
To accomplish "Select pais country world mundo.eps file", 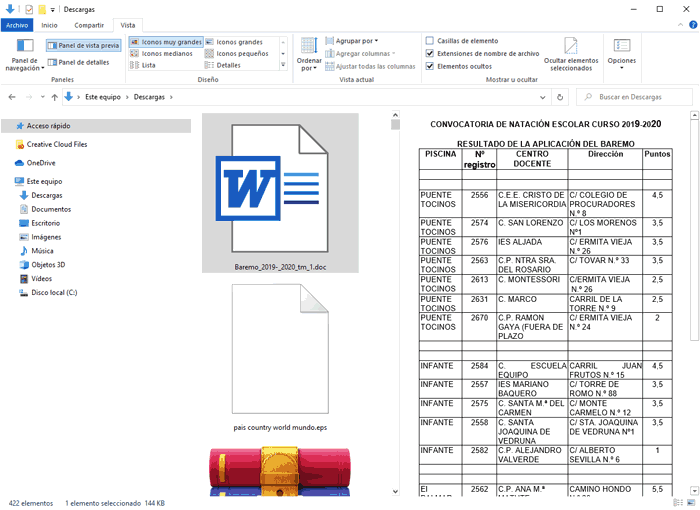I will point(280,357).
